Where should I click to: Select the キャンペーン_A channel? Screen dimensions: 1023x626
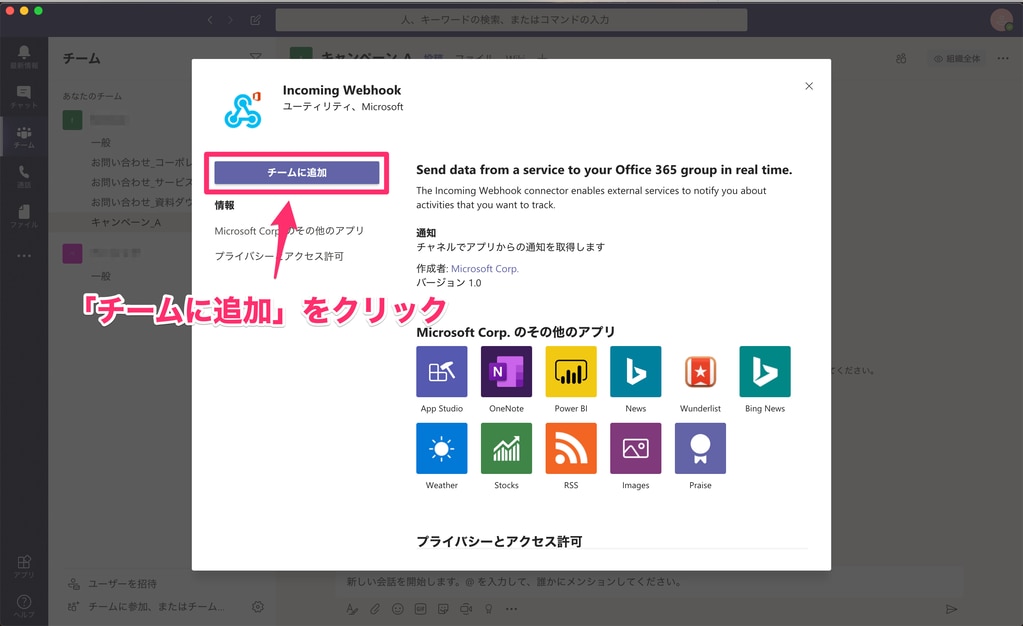pos(126,222)
